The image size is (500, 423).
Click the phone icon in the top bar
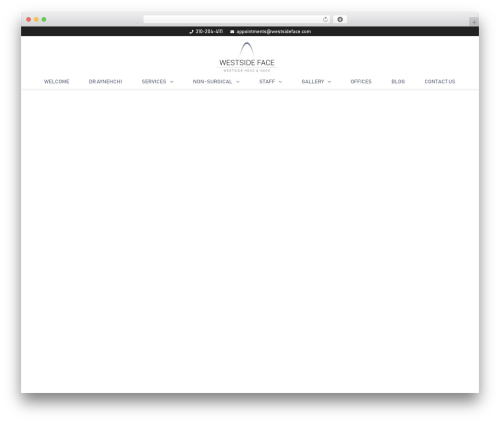(191, 32)
